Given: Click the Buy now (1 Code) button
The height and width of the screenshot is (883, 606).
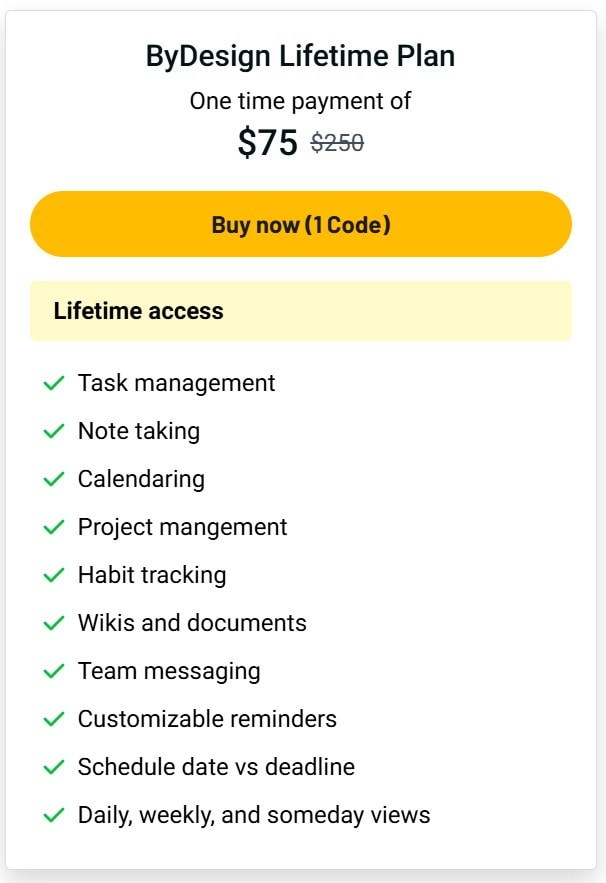Looking at the screenshot, I should coord(301,224).
